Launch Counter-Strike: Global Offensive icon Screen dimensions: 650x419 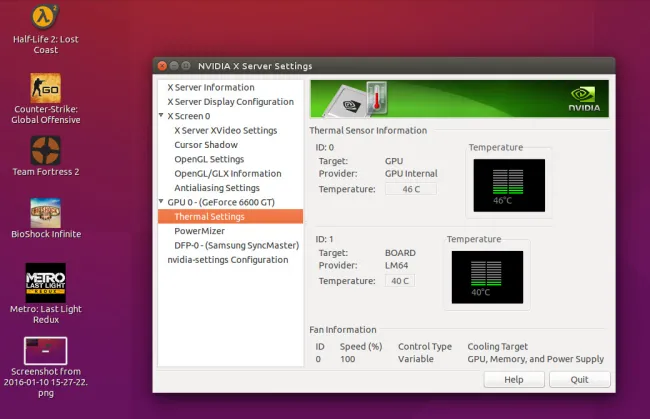46,88
